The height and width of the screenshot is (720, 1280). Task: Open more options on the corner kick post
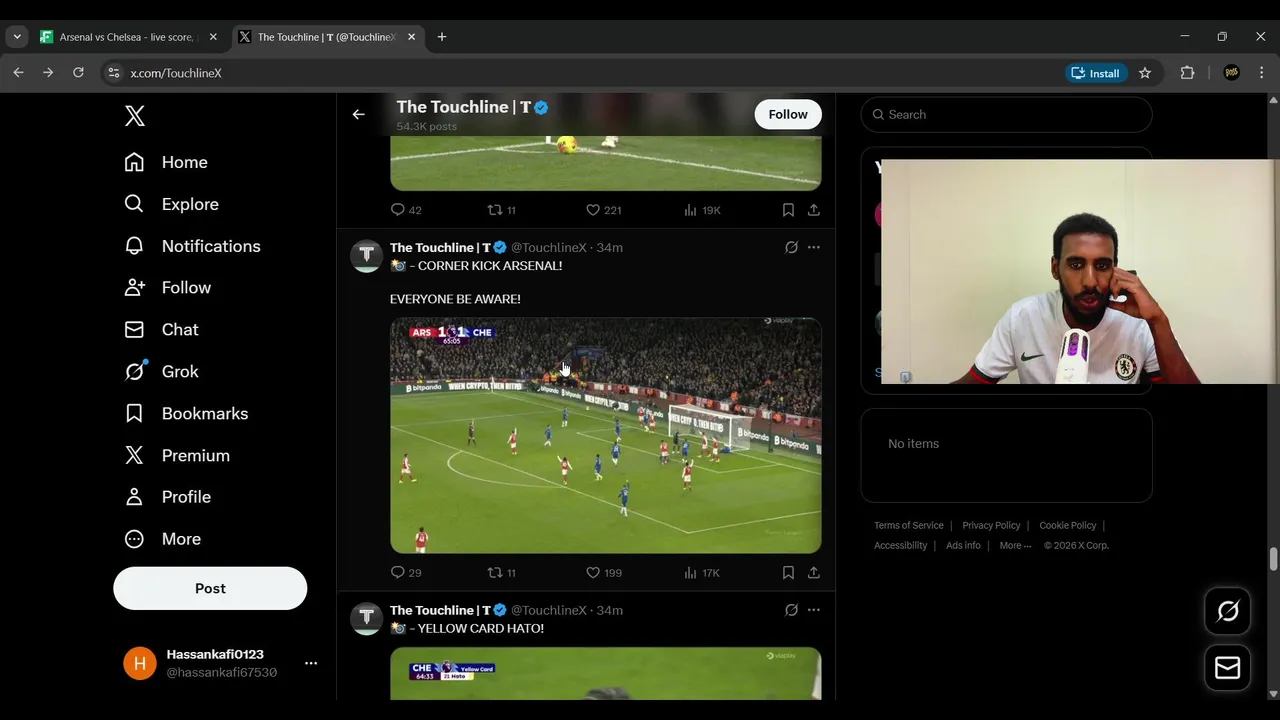click(x=814, y=247)
